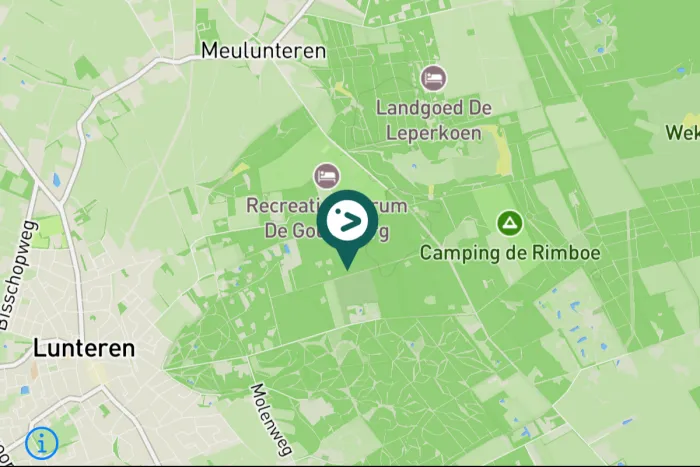Viewport: 700px width, 467px height.
Task: Click the Molenweg road label
Action: [271, 419]
